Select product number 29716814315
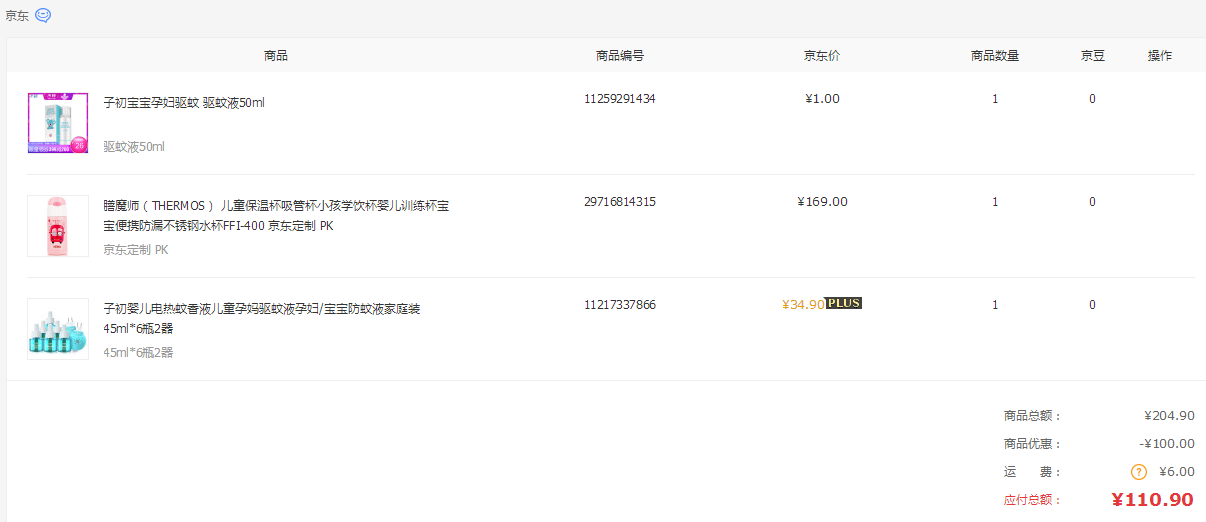Screen dimensions: 1206x522 pyautogui.click(x=620, y=202)
